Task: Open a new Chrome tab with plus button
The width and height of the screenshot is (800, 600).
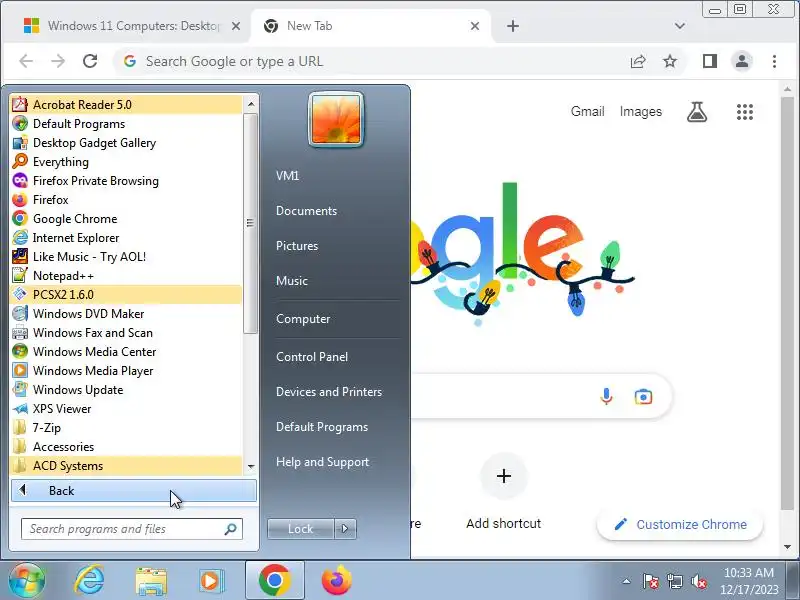Action: [x=513, y=26]
